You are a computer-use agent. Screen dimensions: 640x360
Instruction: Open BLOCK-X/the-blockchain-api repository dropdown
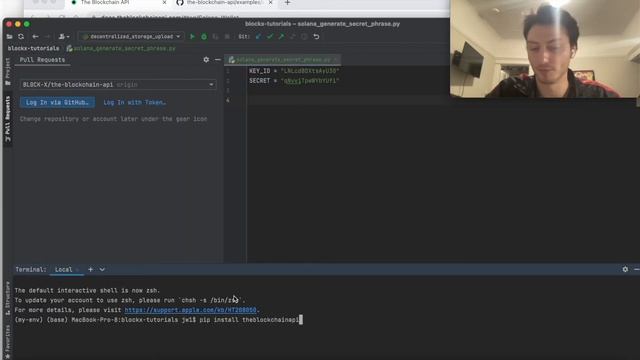pyautogui.click(x=118, y=84)
